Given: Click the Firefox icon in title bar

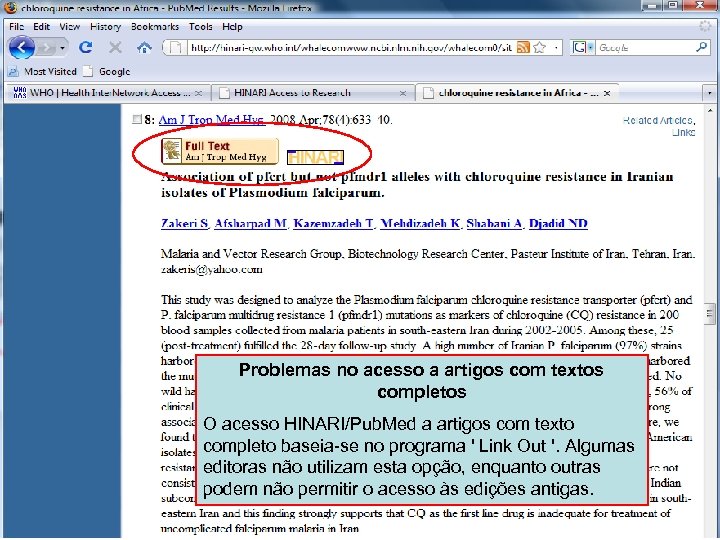Looking at the screenshot, I should pyautogui.click(x=10, y=6).
